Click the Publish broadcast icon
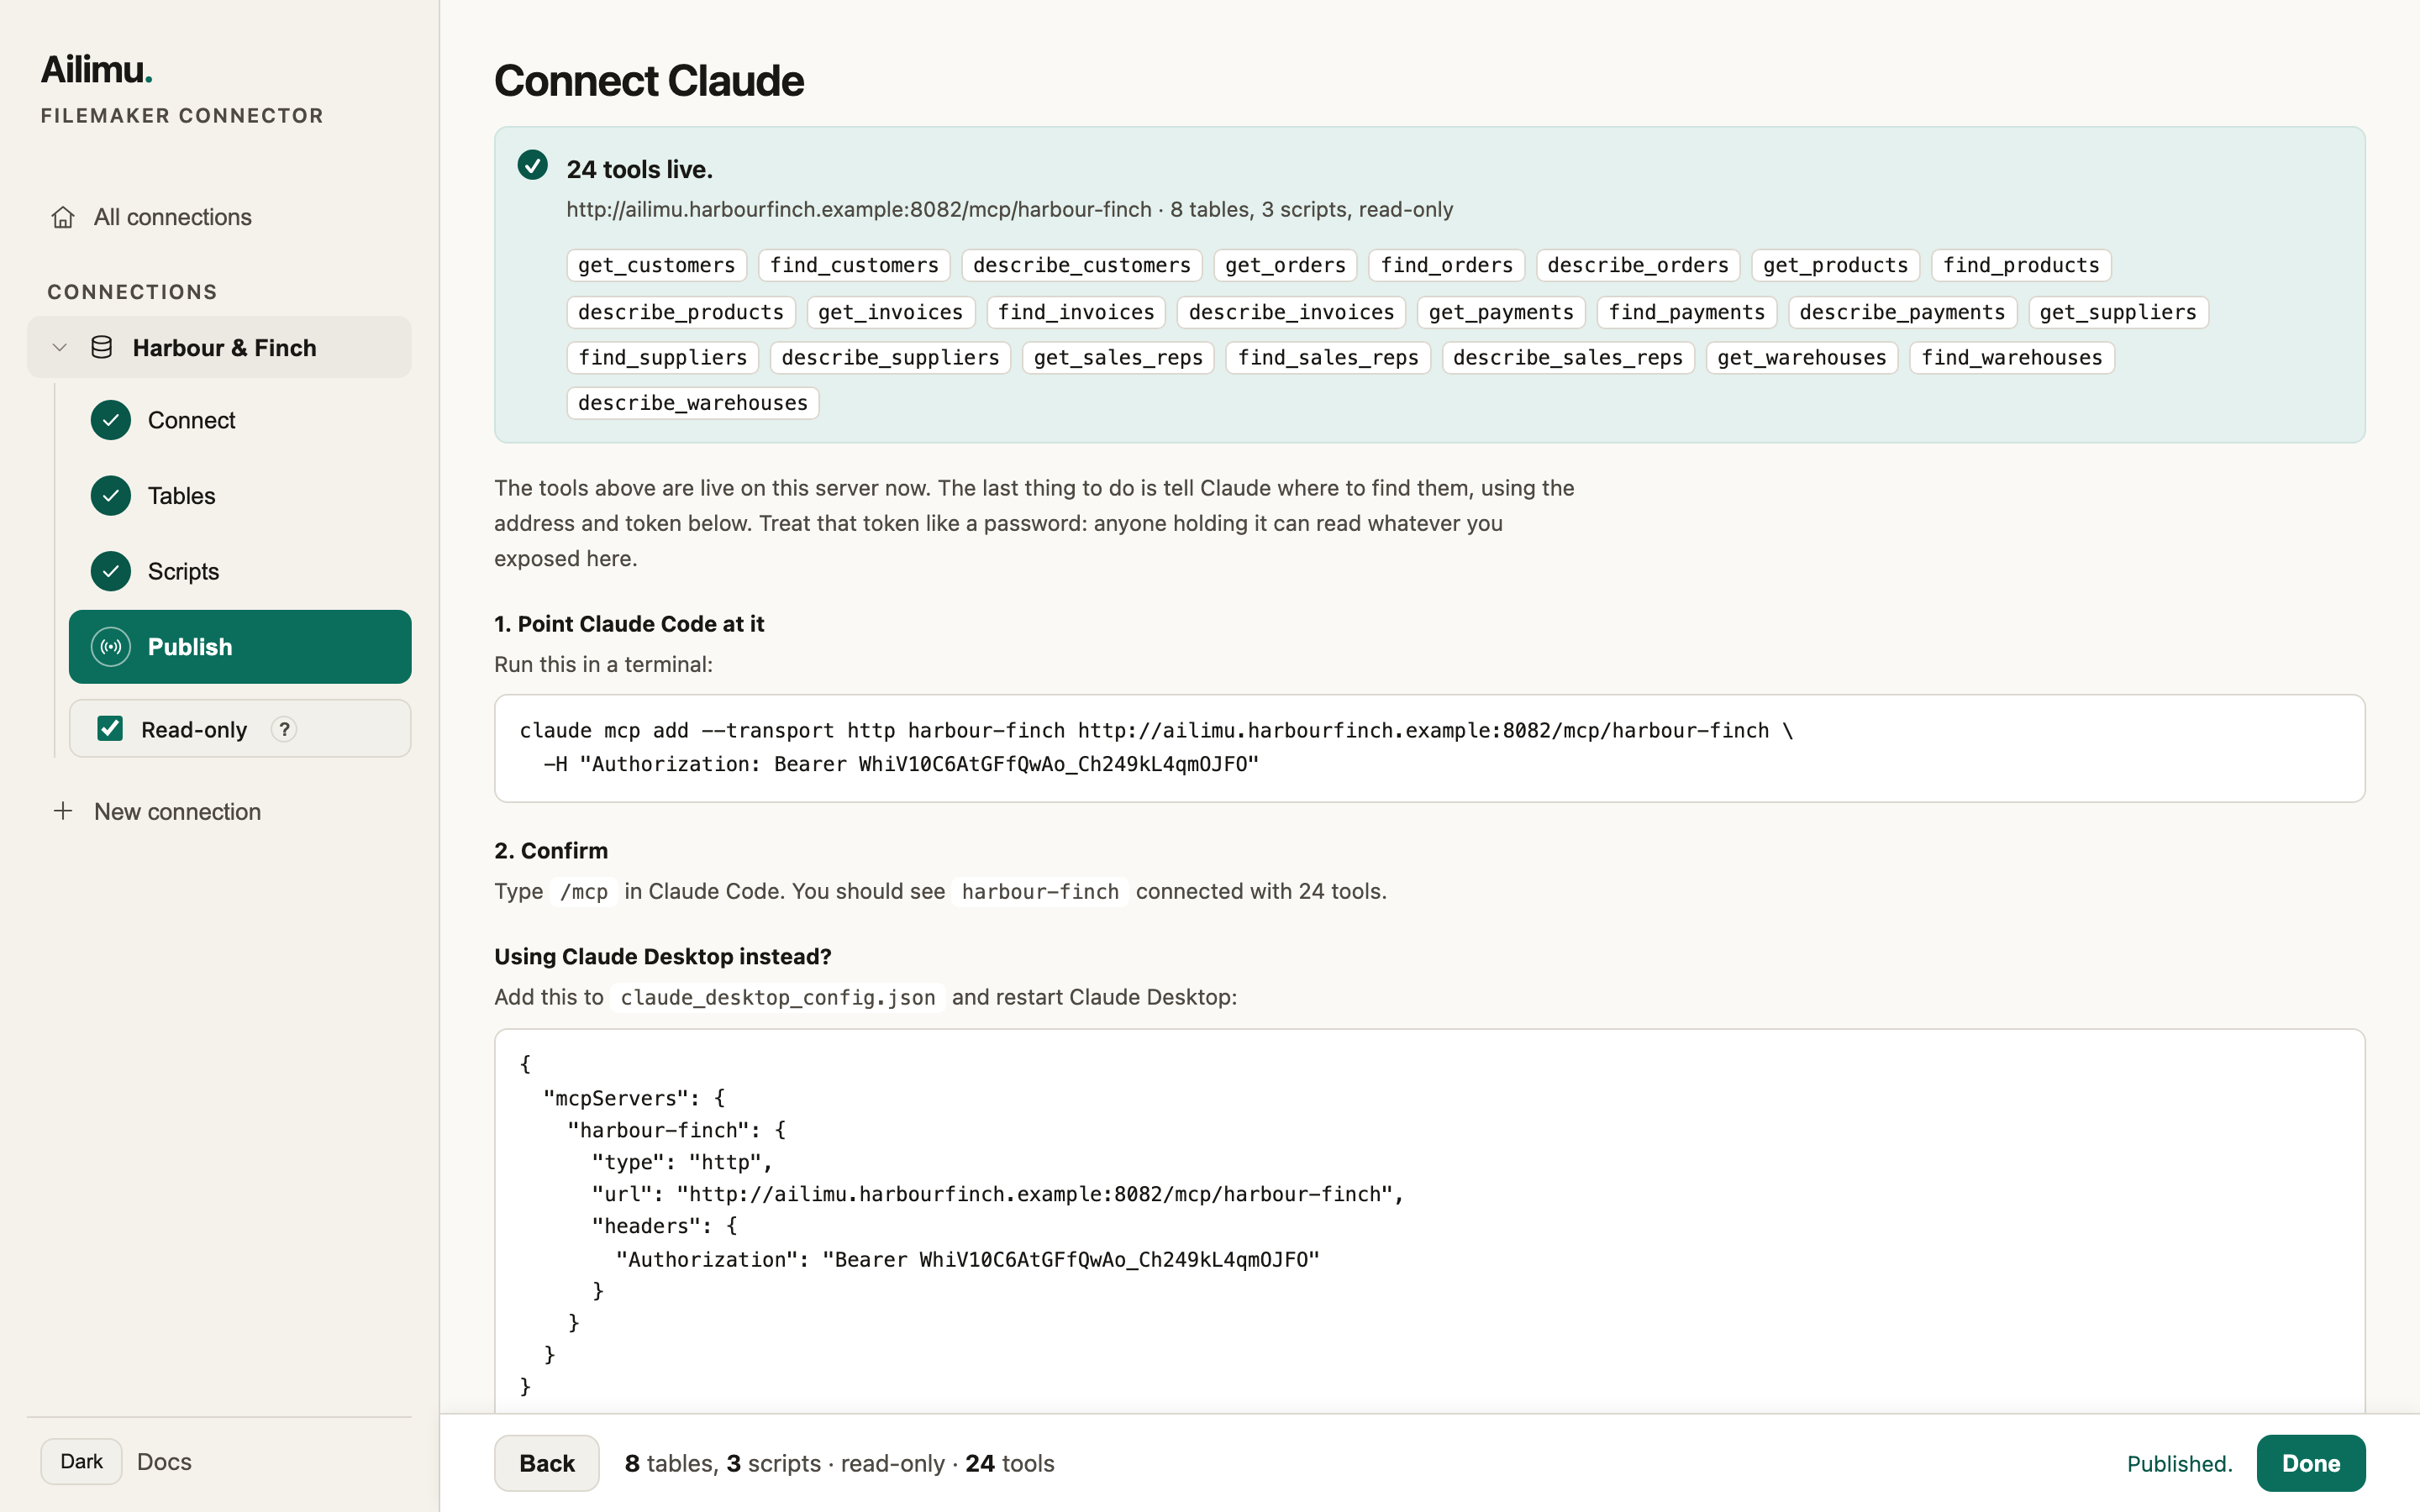 (111, 647)
